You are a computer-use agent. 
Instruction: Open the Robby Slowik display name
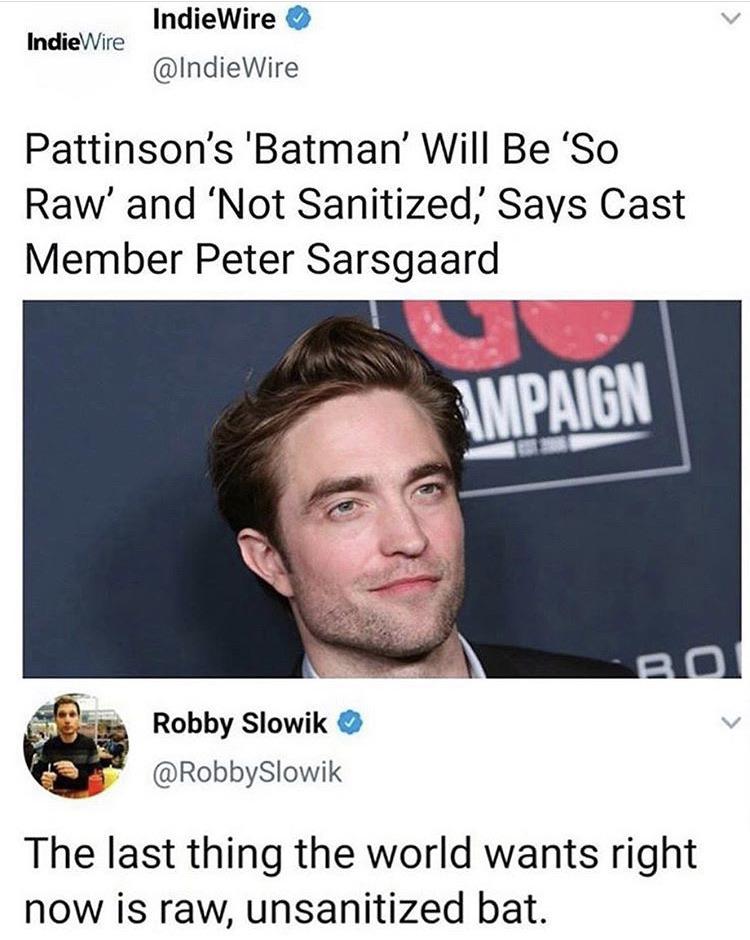(x=240, y=724)
